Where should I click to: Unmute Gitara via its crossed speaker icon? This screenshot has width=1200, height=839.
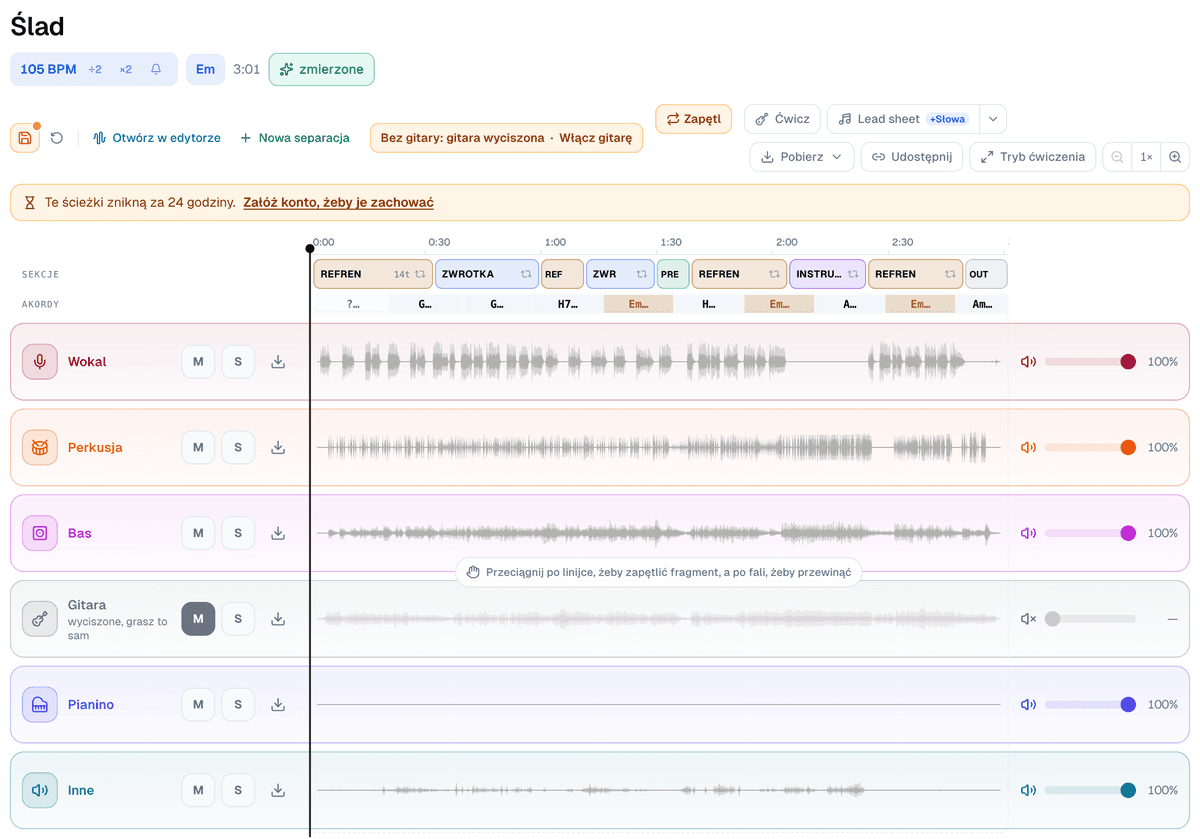[1028, 619]
